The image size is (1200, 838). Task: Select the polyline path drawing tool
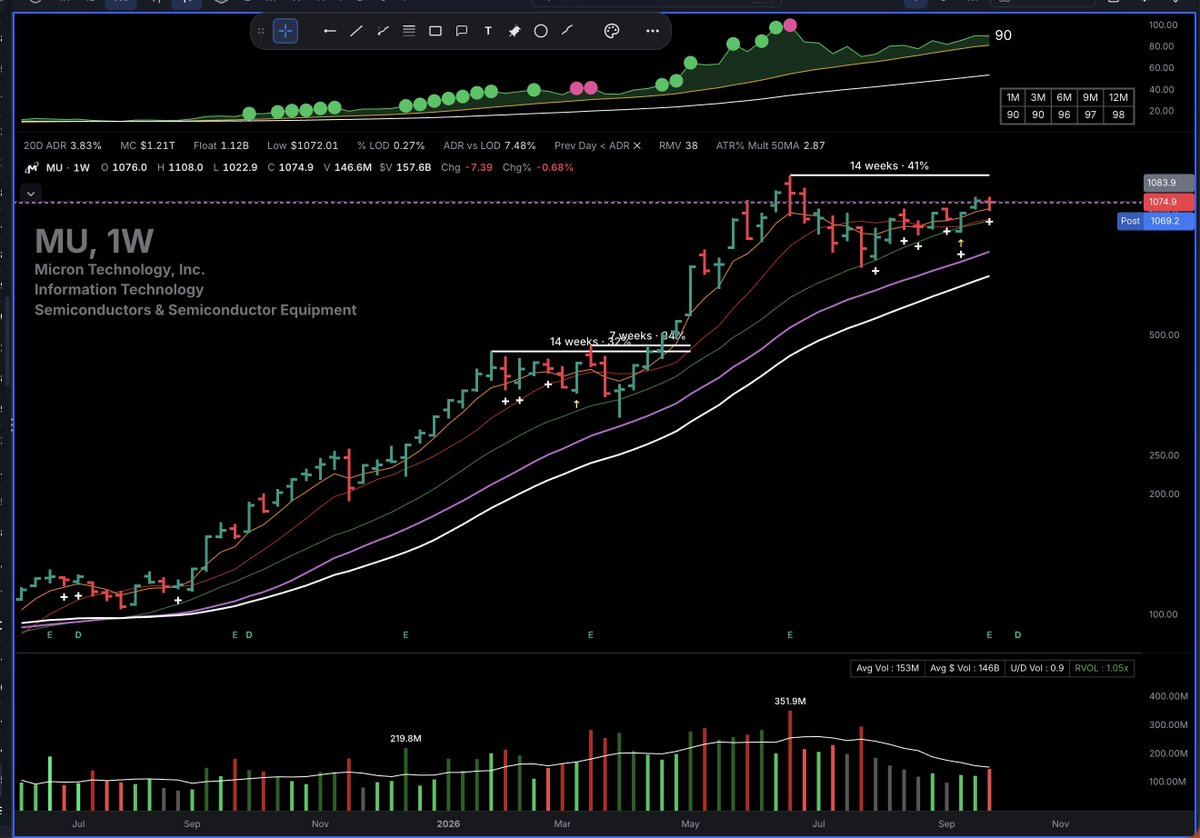(x=382, y=31)
